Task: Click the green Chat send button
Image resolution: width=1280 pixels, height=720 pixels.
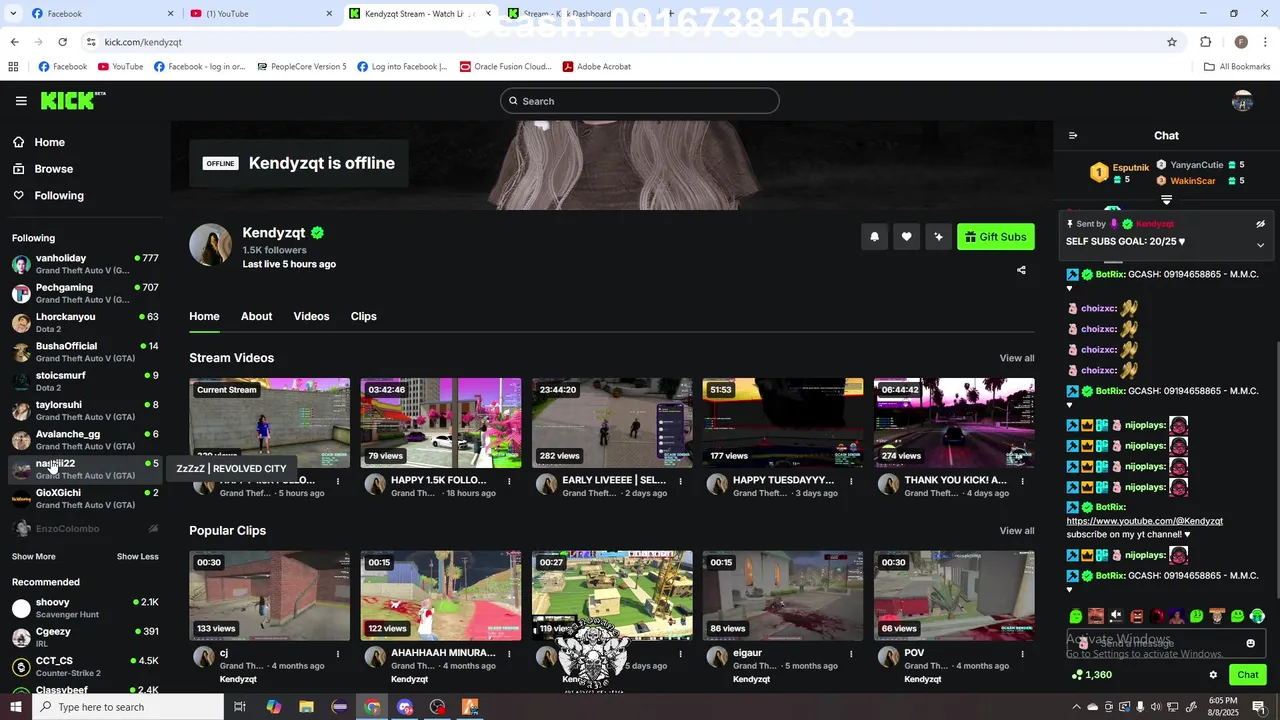Action: pyautogui.click(x=1247, y=675)
